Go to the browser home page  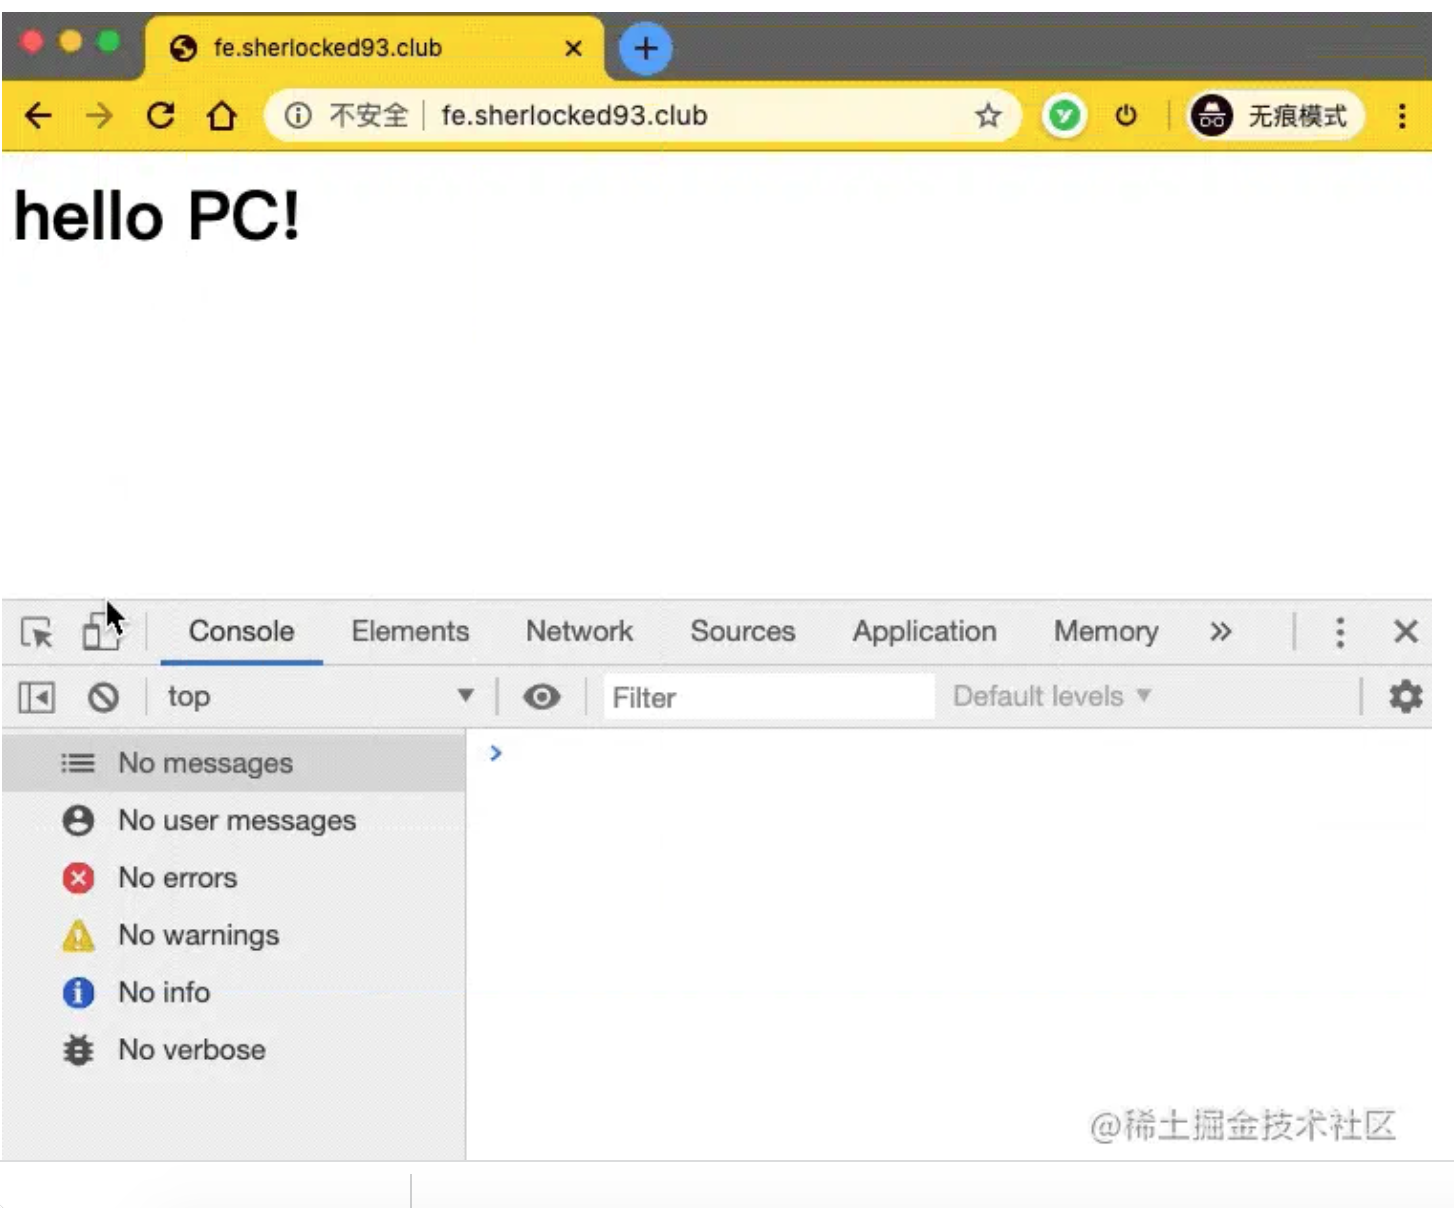tap(221, 116)
